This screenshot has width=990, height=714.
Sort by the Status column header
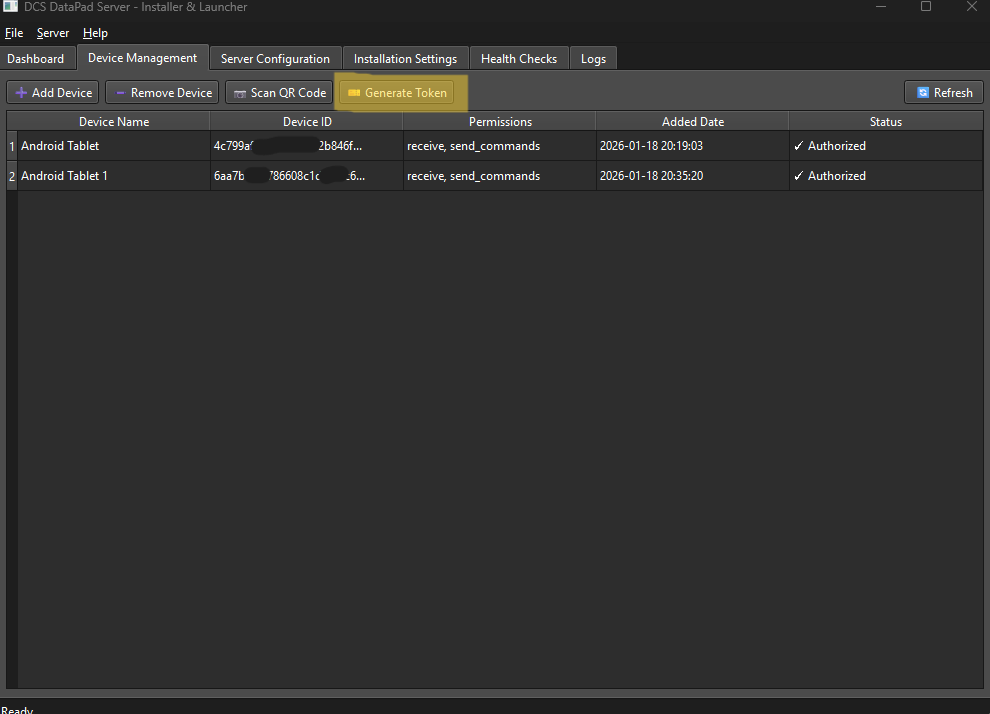(x=886, y=121)
